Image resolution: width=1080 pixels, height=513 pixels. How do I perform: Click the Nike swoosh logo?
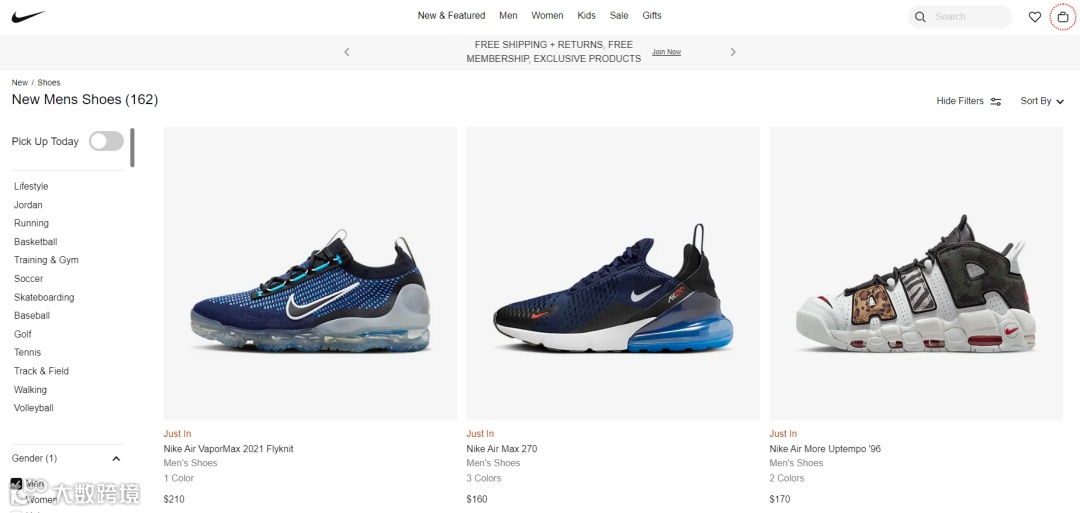click(28, 17)
